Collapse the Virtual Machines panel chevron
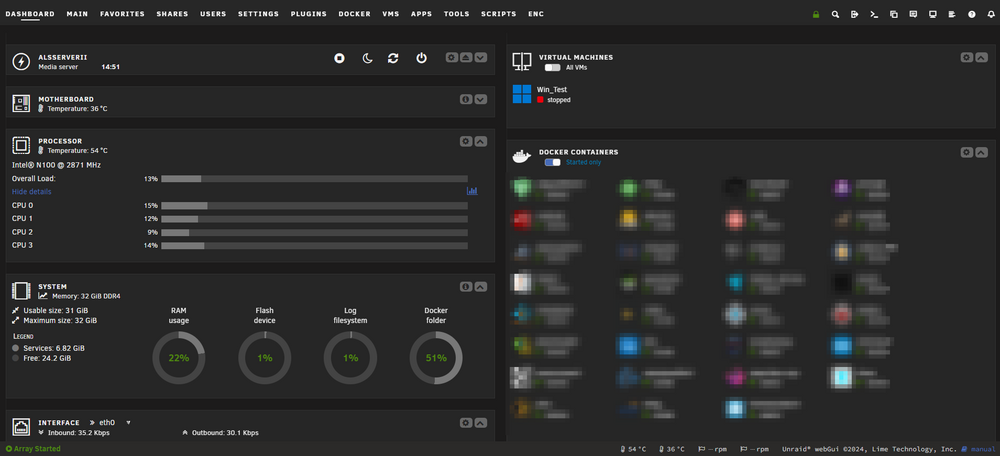Viewport: 1000px width, 456px height. [982, 57]
